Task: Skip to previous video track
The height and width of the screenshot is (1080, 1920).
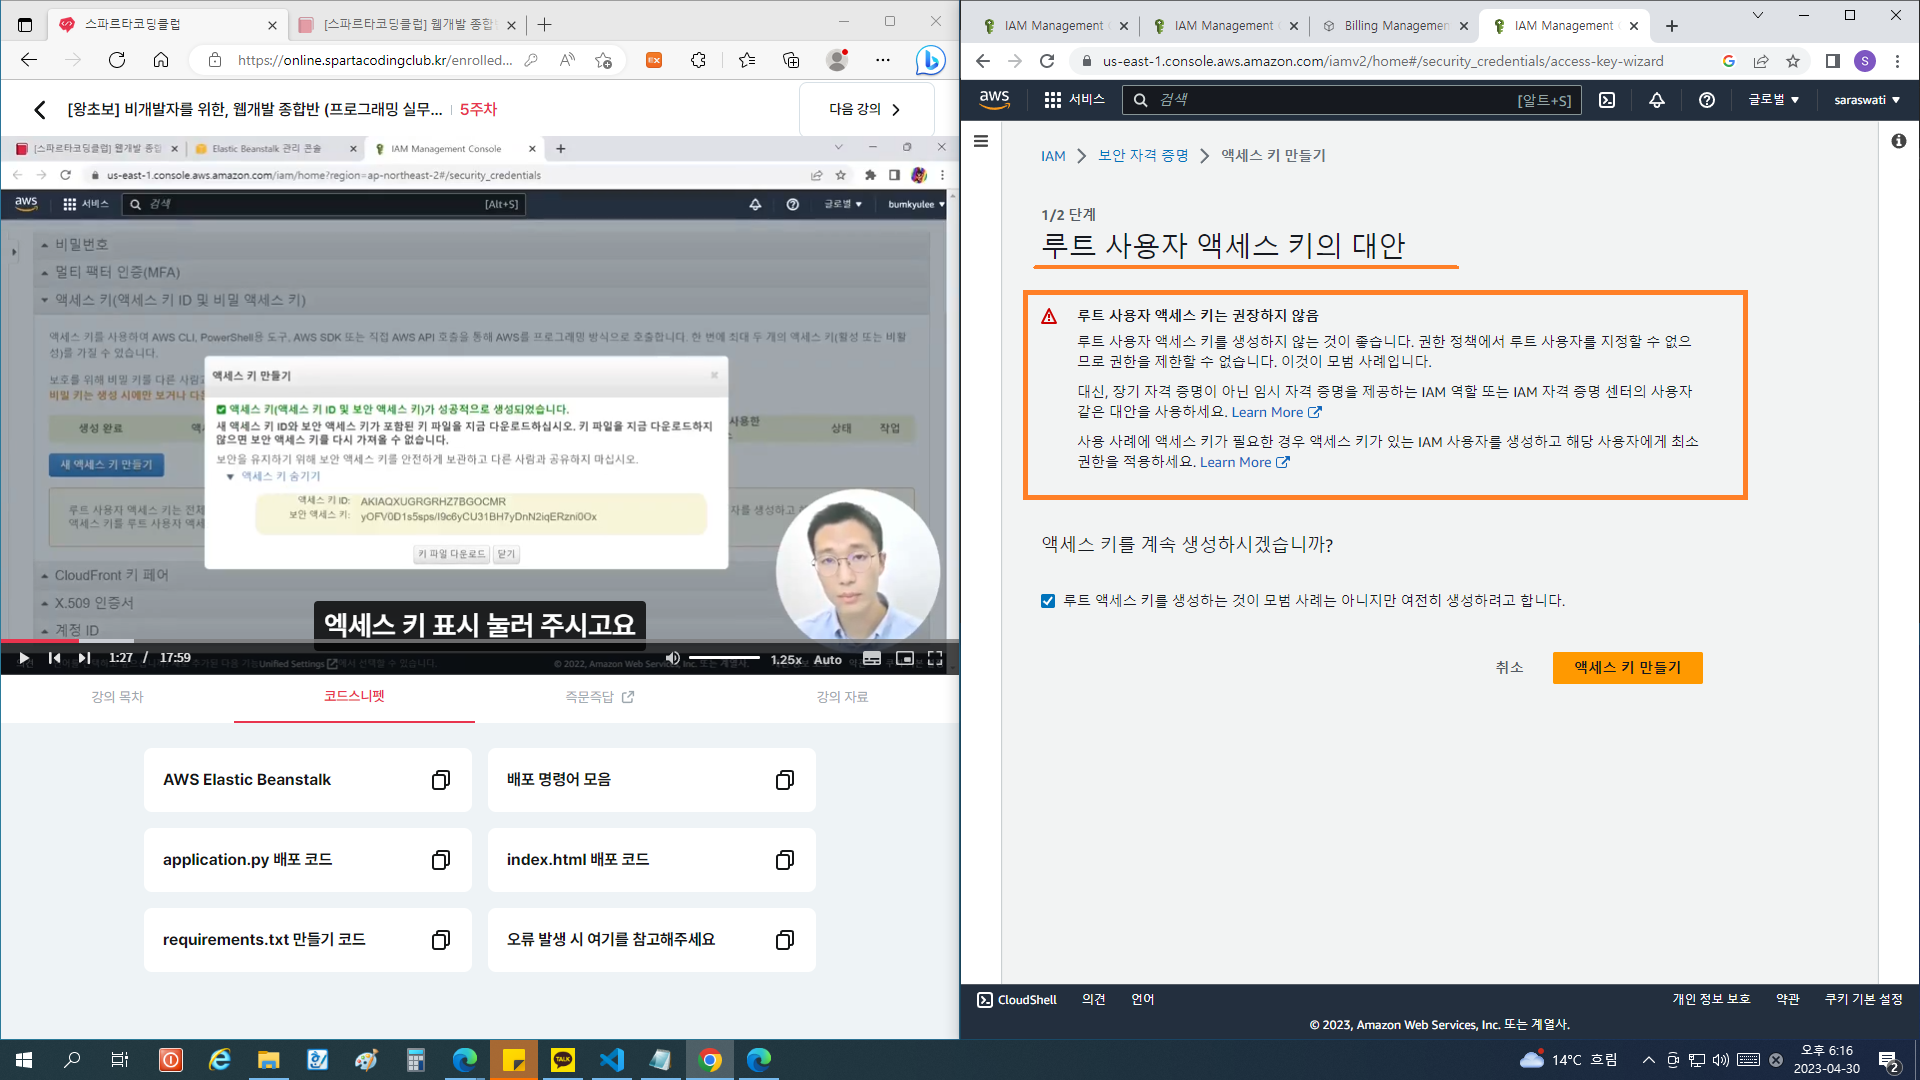Action: [54, 658]
